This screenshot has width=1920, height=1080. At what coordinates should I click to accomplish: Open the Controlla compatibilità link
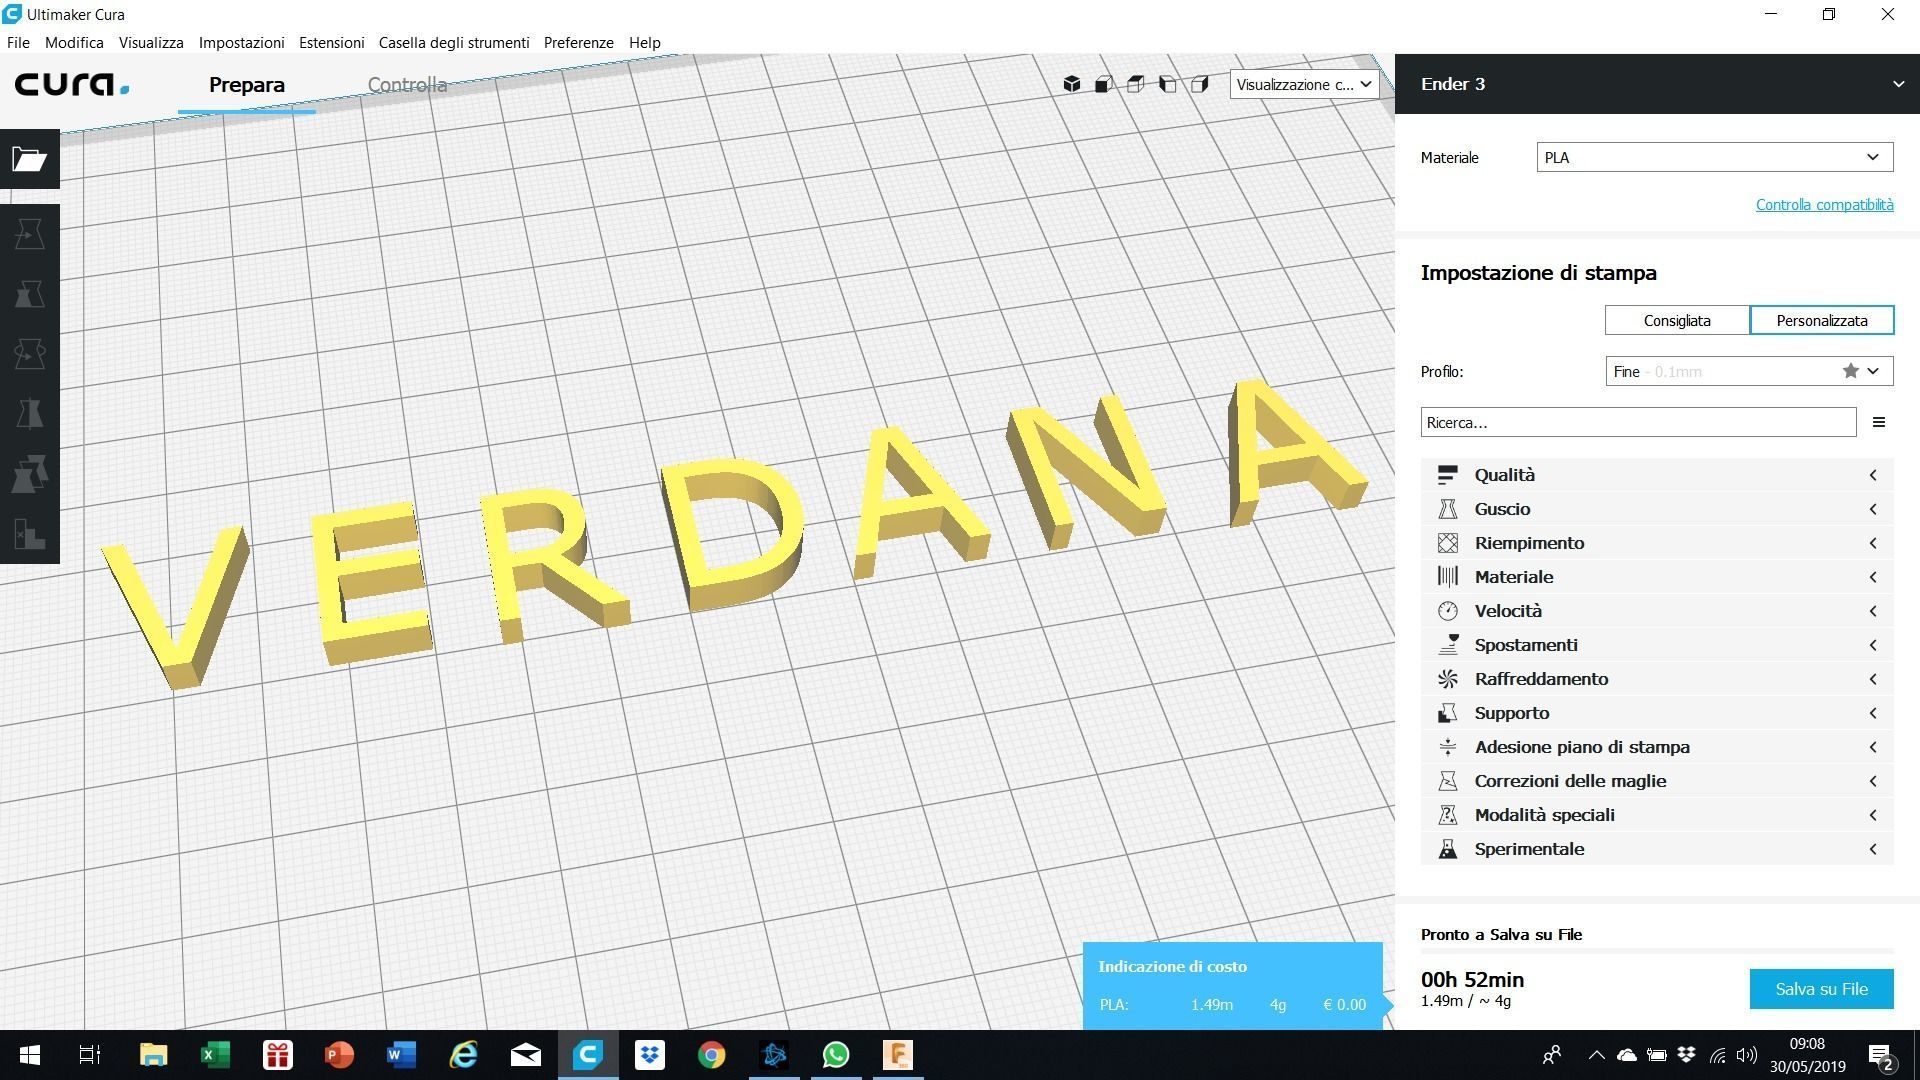(1824, 205)
